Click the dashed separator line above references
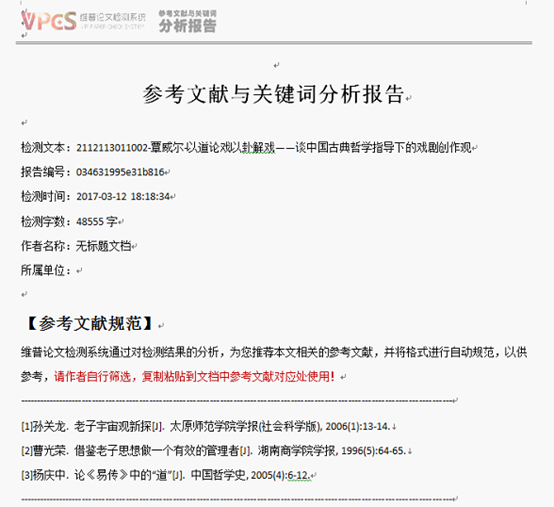Screen dimensions: 554x507 (x=238, y=401)
